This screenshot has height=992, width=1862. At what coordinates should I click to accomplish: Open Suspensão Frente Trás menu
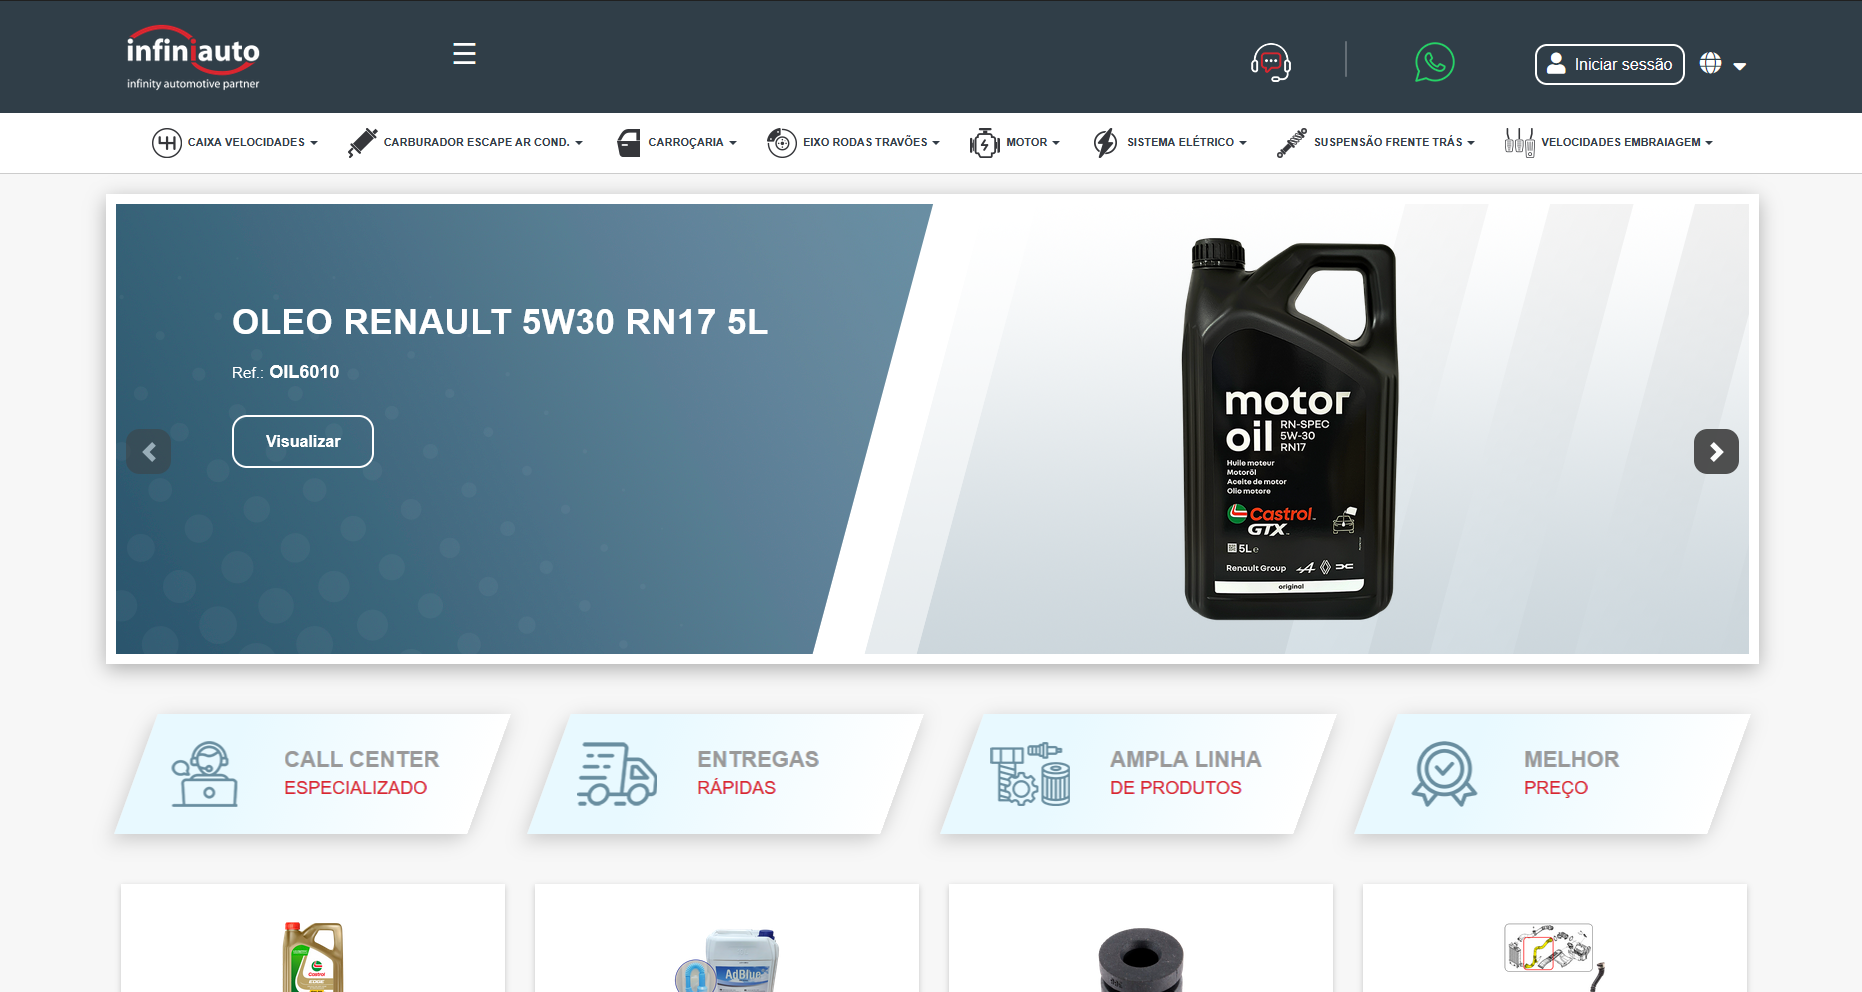(1376, 143)
